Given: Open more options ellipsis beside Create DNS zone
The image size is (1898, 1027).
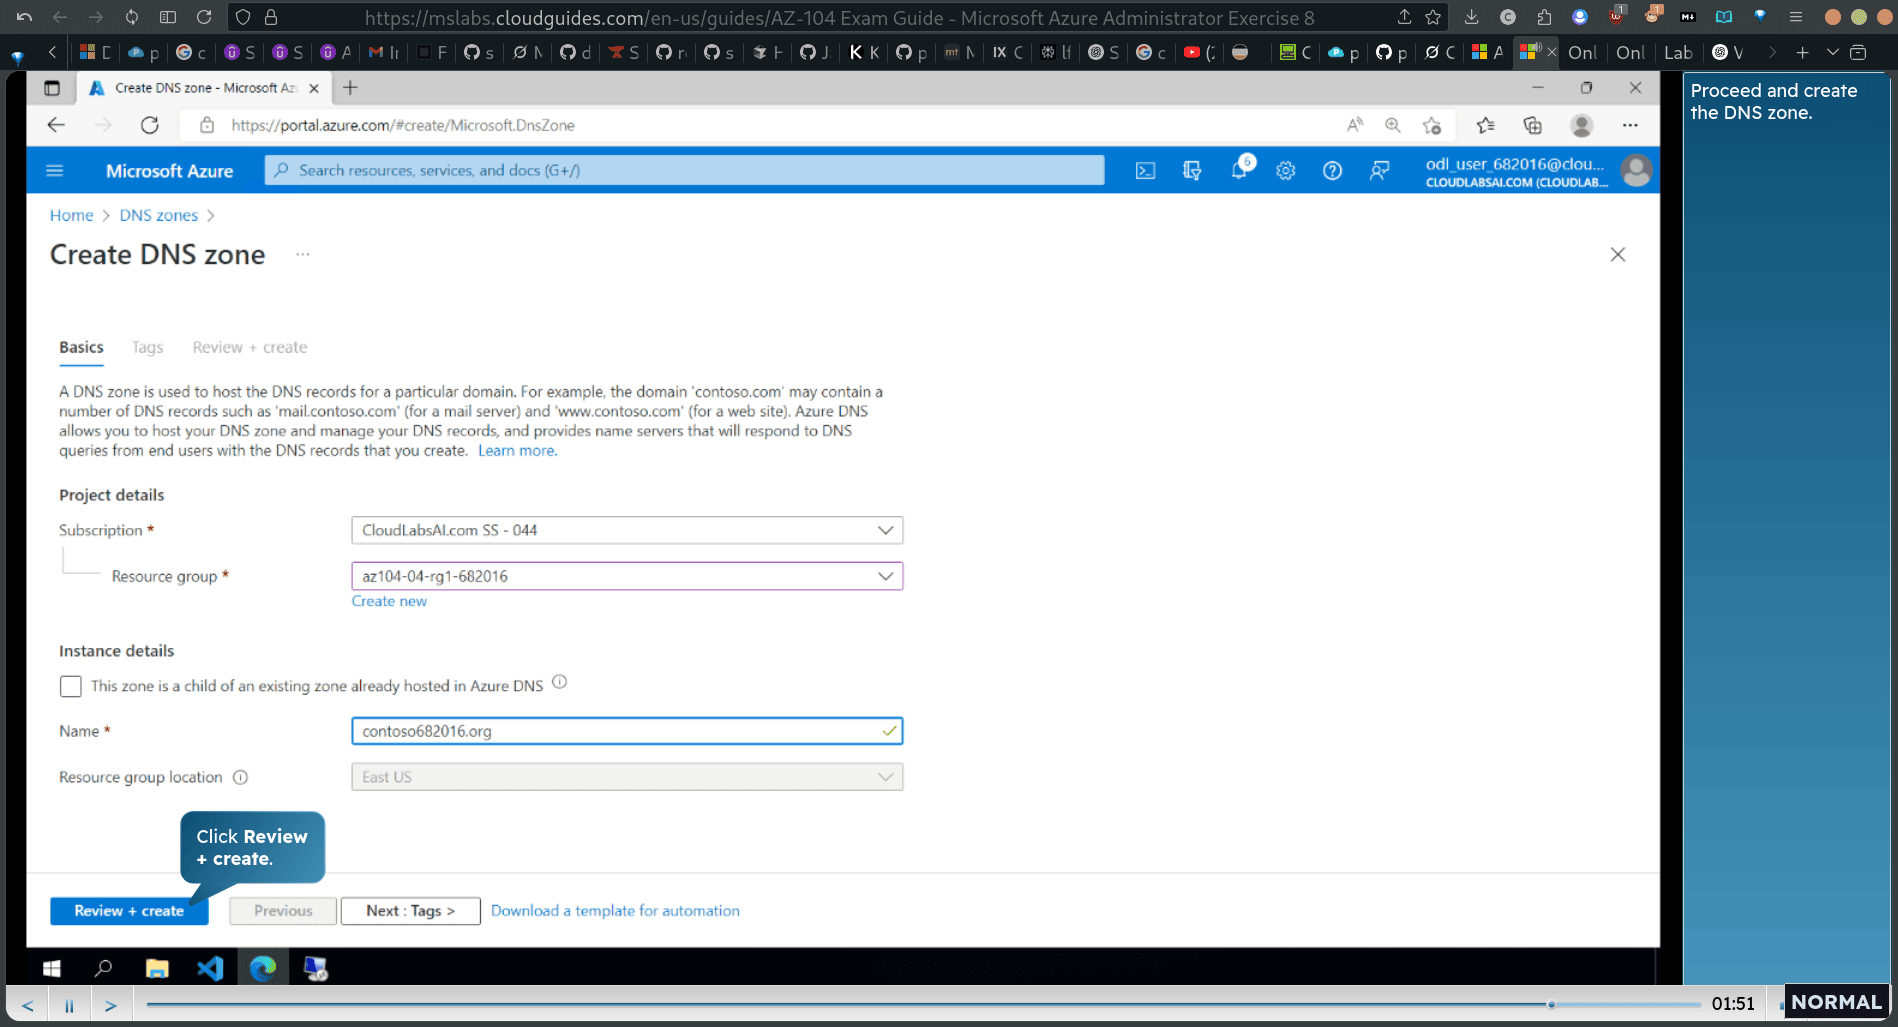Looking at the screenshot, I should [x=303, y=255].
